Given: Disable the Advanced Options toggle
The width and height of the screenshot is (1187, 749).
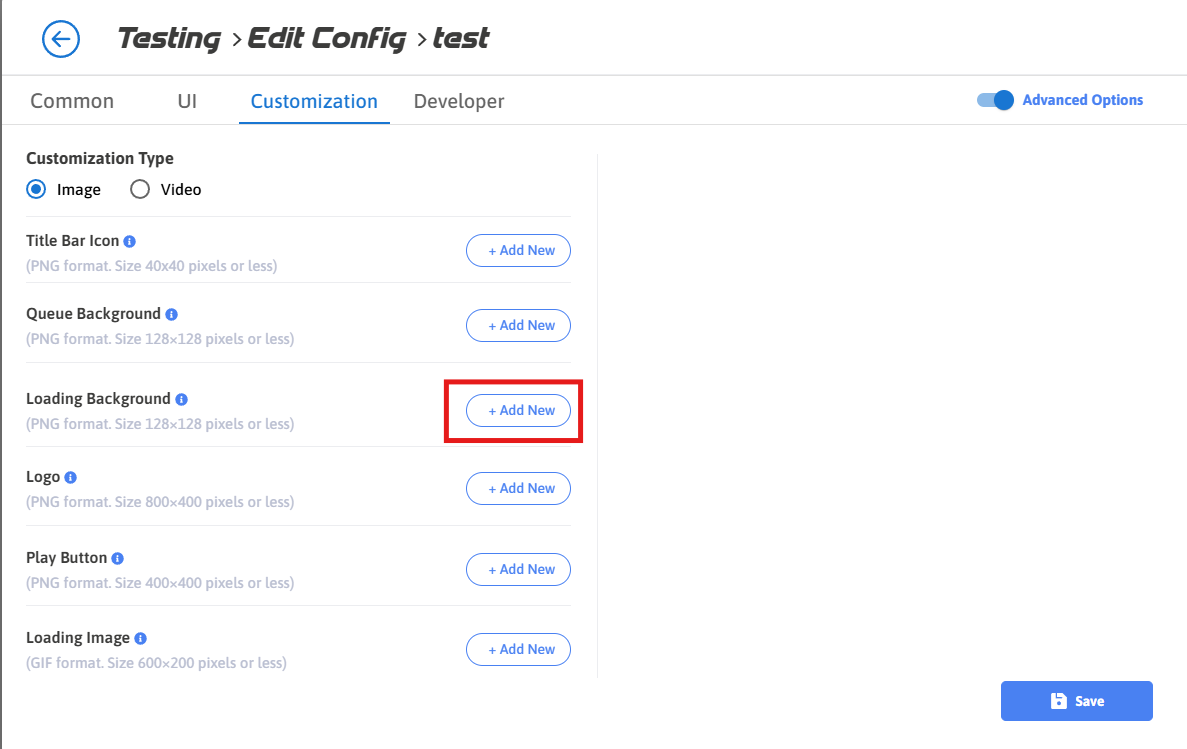Looking at the screenshot, I should 996,100.
